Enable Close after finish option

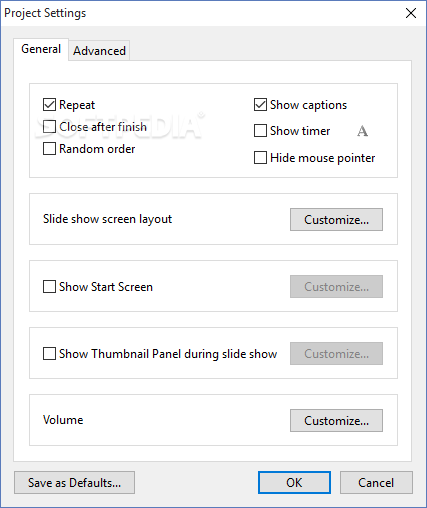click(x=49, y=127)
